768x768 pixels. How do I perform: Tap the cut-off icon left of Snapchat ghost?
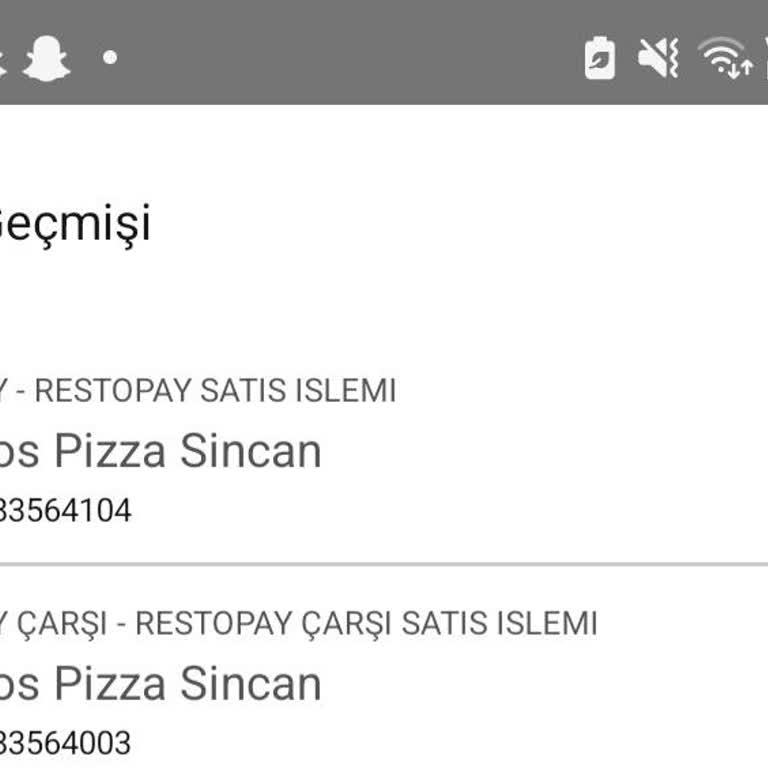coord(3,57)
